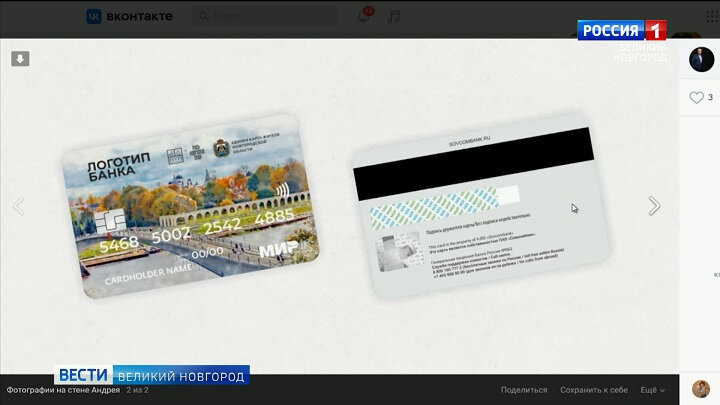The height and width of the screenshot is (405, 720).
Task: Open the apps grid icon
Action: (x=712, y=17)
